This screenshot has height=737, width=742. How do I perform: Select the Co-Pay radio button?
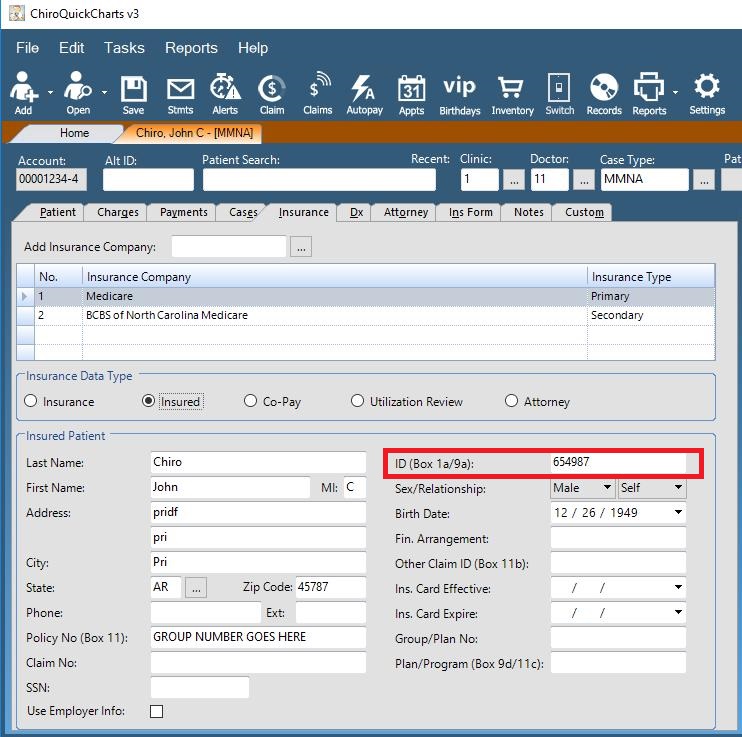tap(251, 402)
